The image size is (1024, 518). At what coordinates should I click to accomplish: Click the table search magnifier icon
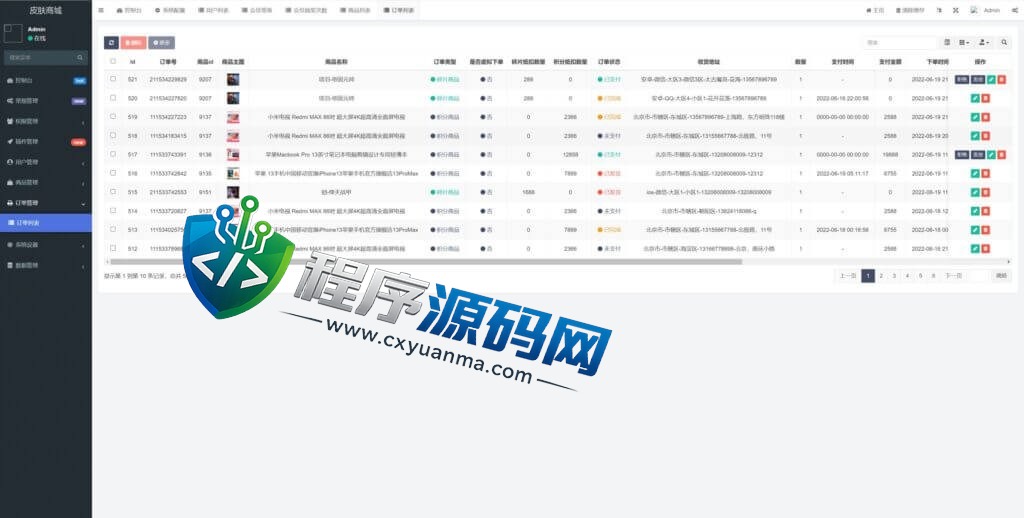coord(1004,42)
